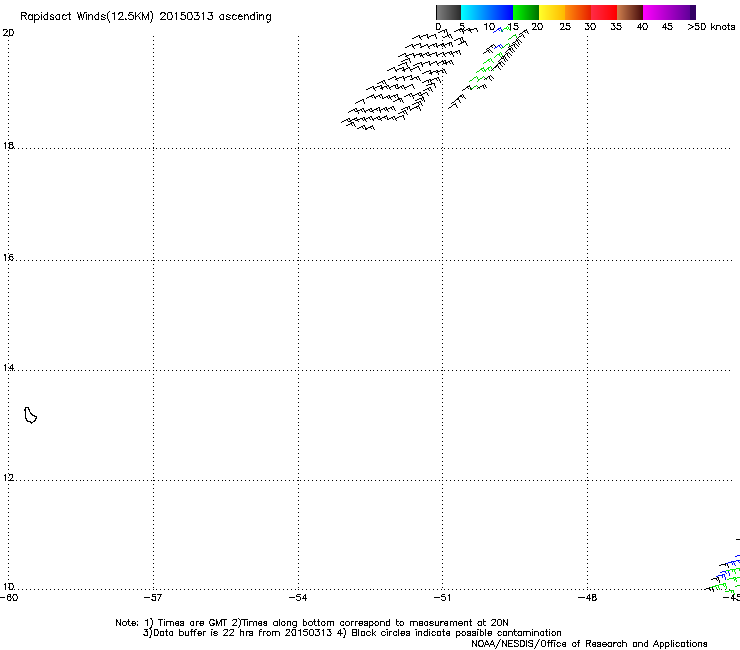The width and height of the screenshot is (740, 650).
Task: Click the latitude label 20
Action: pyautogui.click(x=8, y=33)
